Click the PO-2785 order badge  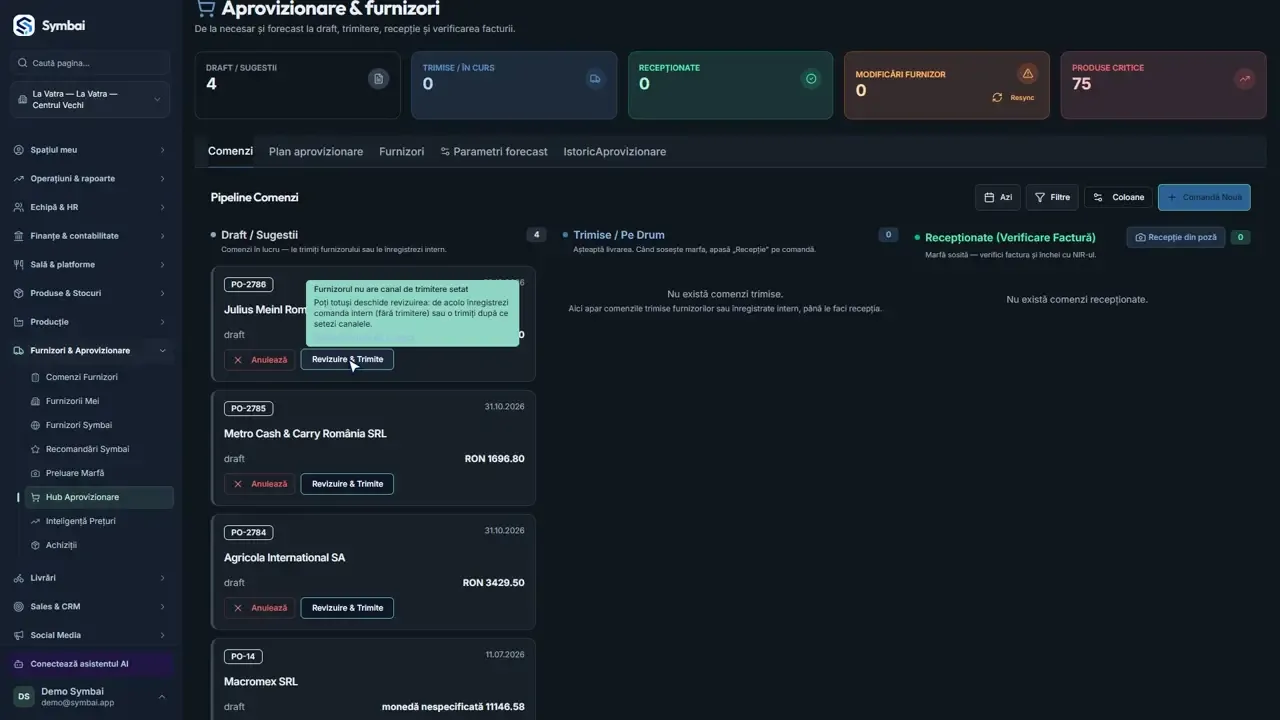[x=248, y=408]
